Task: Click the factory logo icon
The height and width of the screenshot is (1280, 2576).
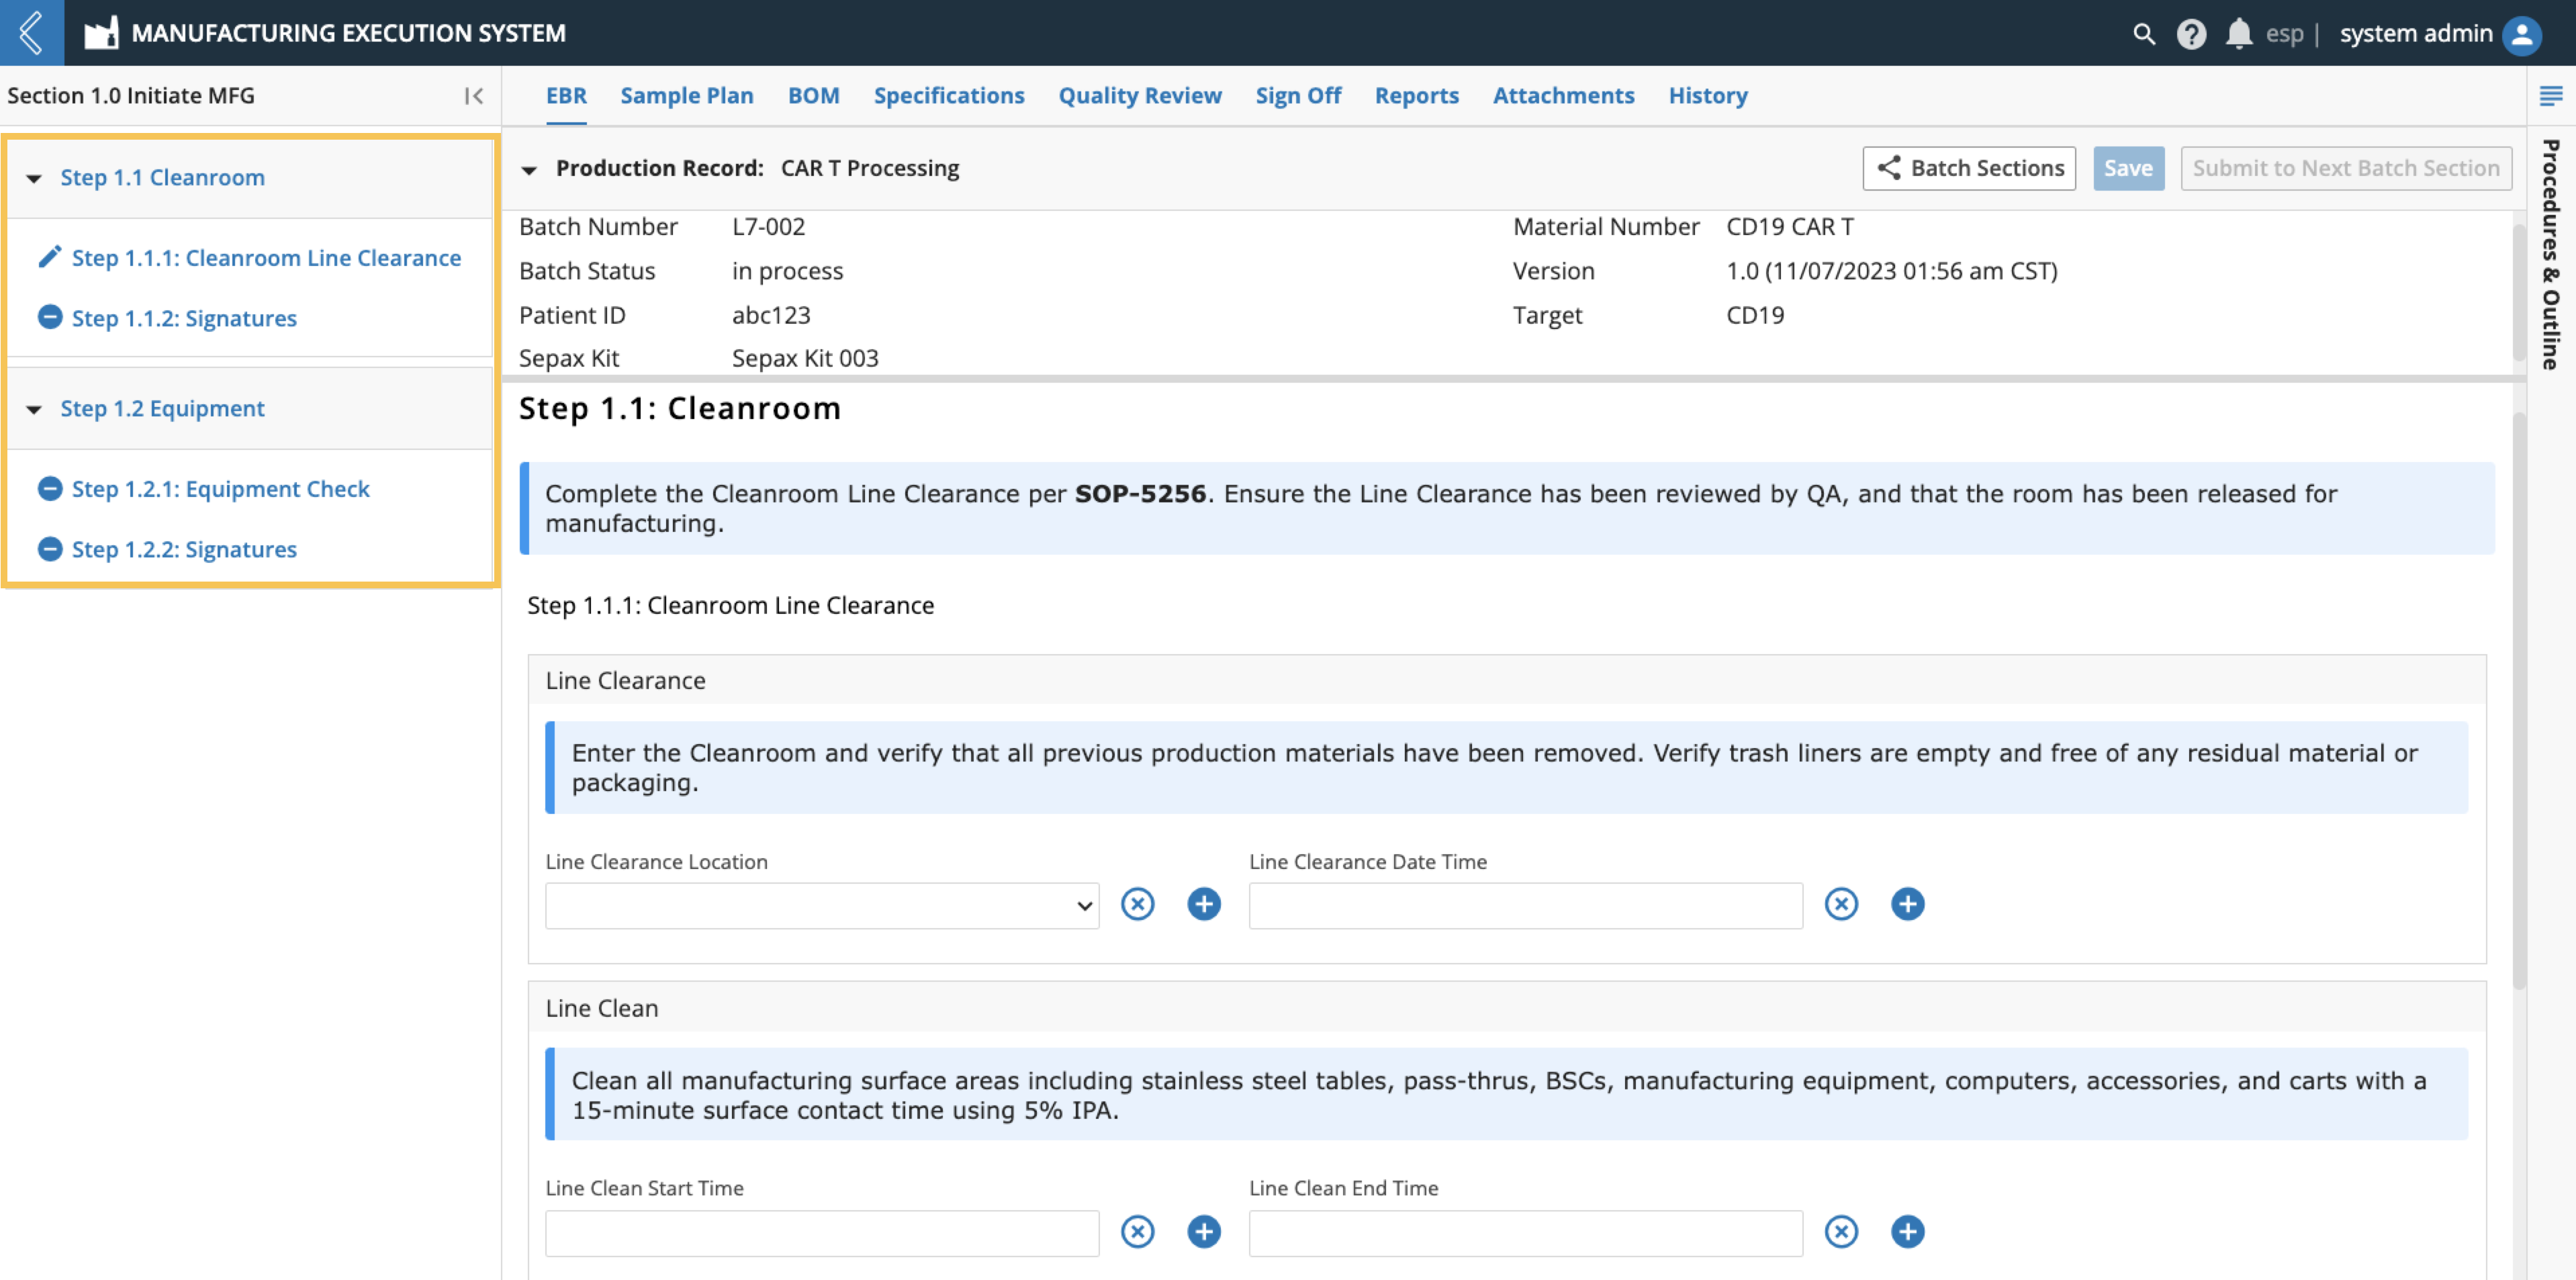Action: click(x=101, y=33)
